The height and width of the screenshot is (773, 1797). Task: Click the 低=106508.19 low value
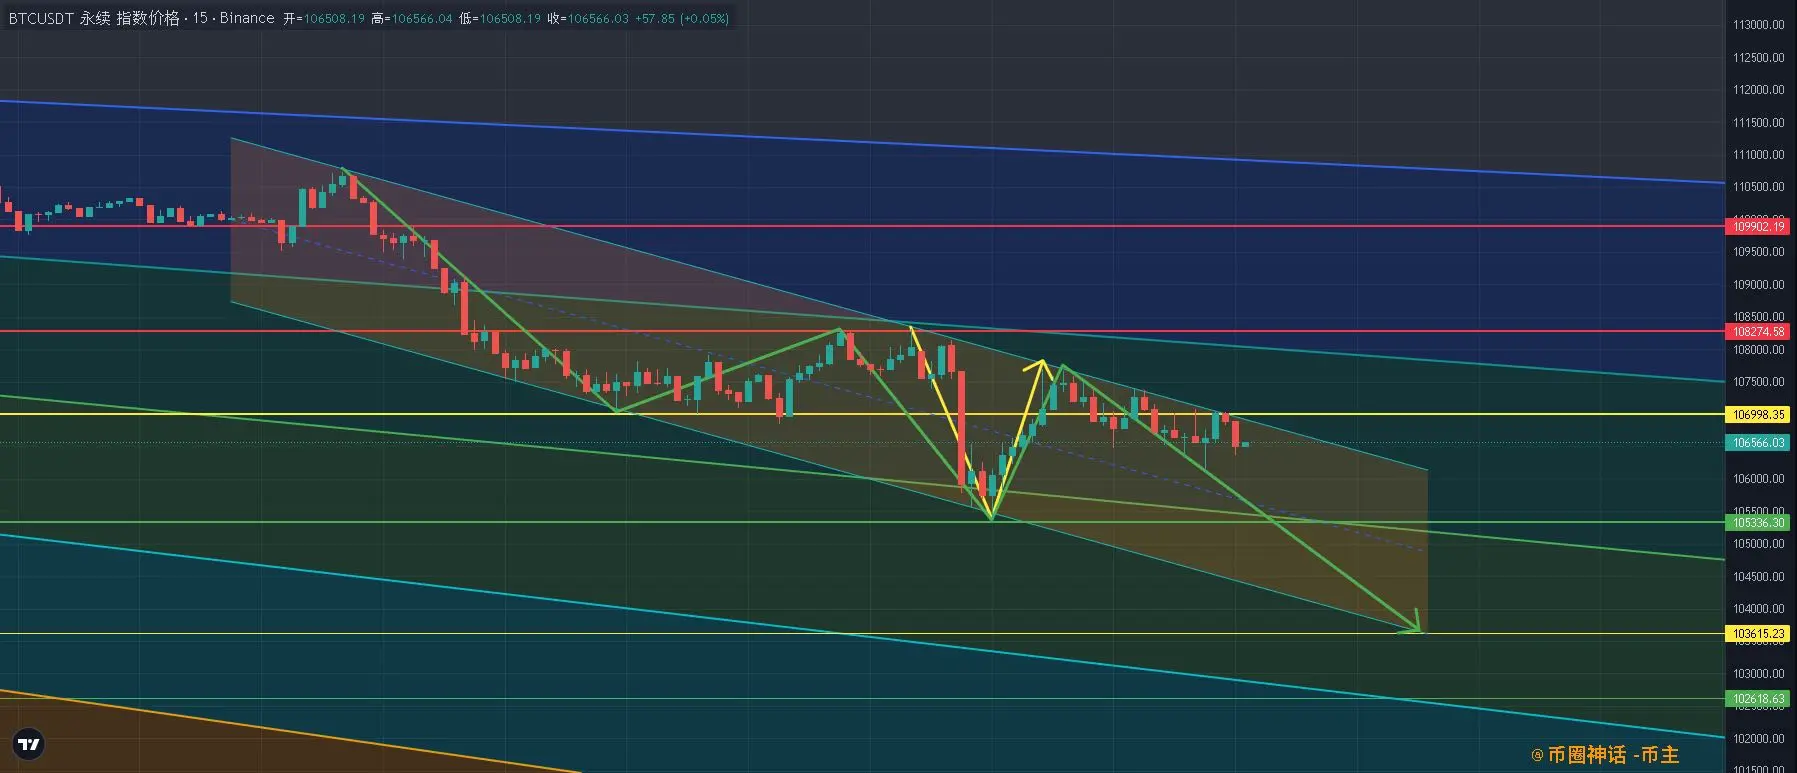coord(500,18)
